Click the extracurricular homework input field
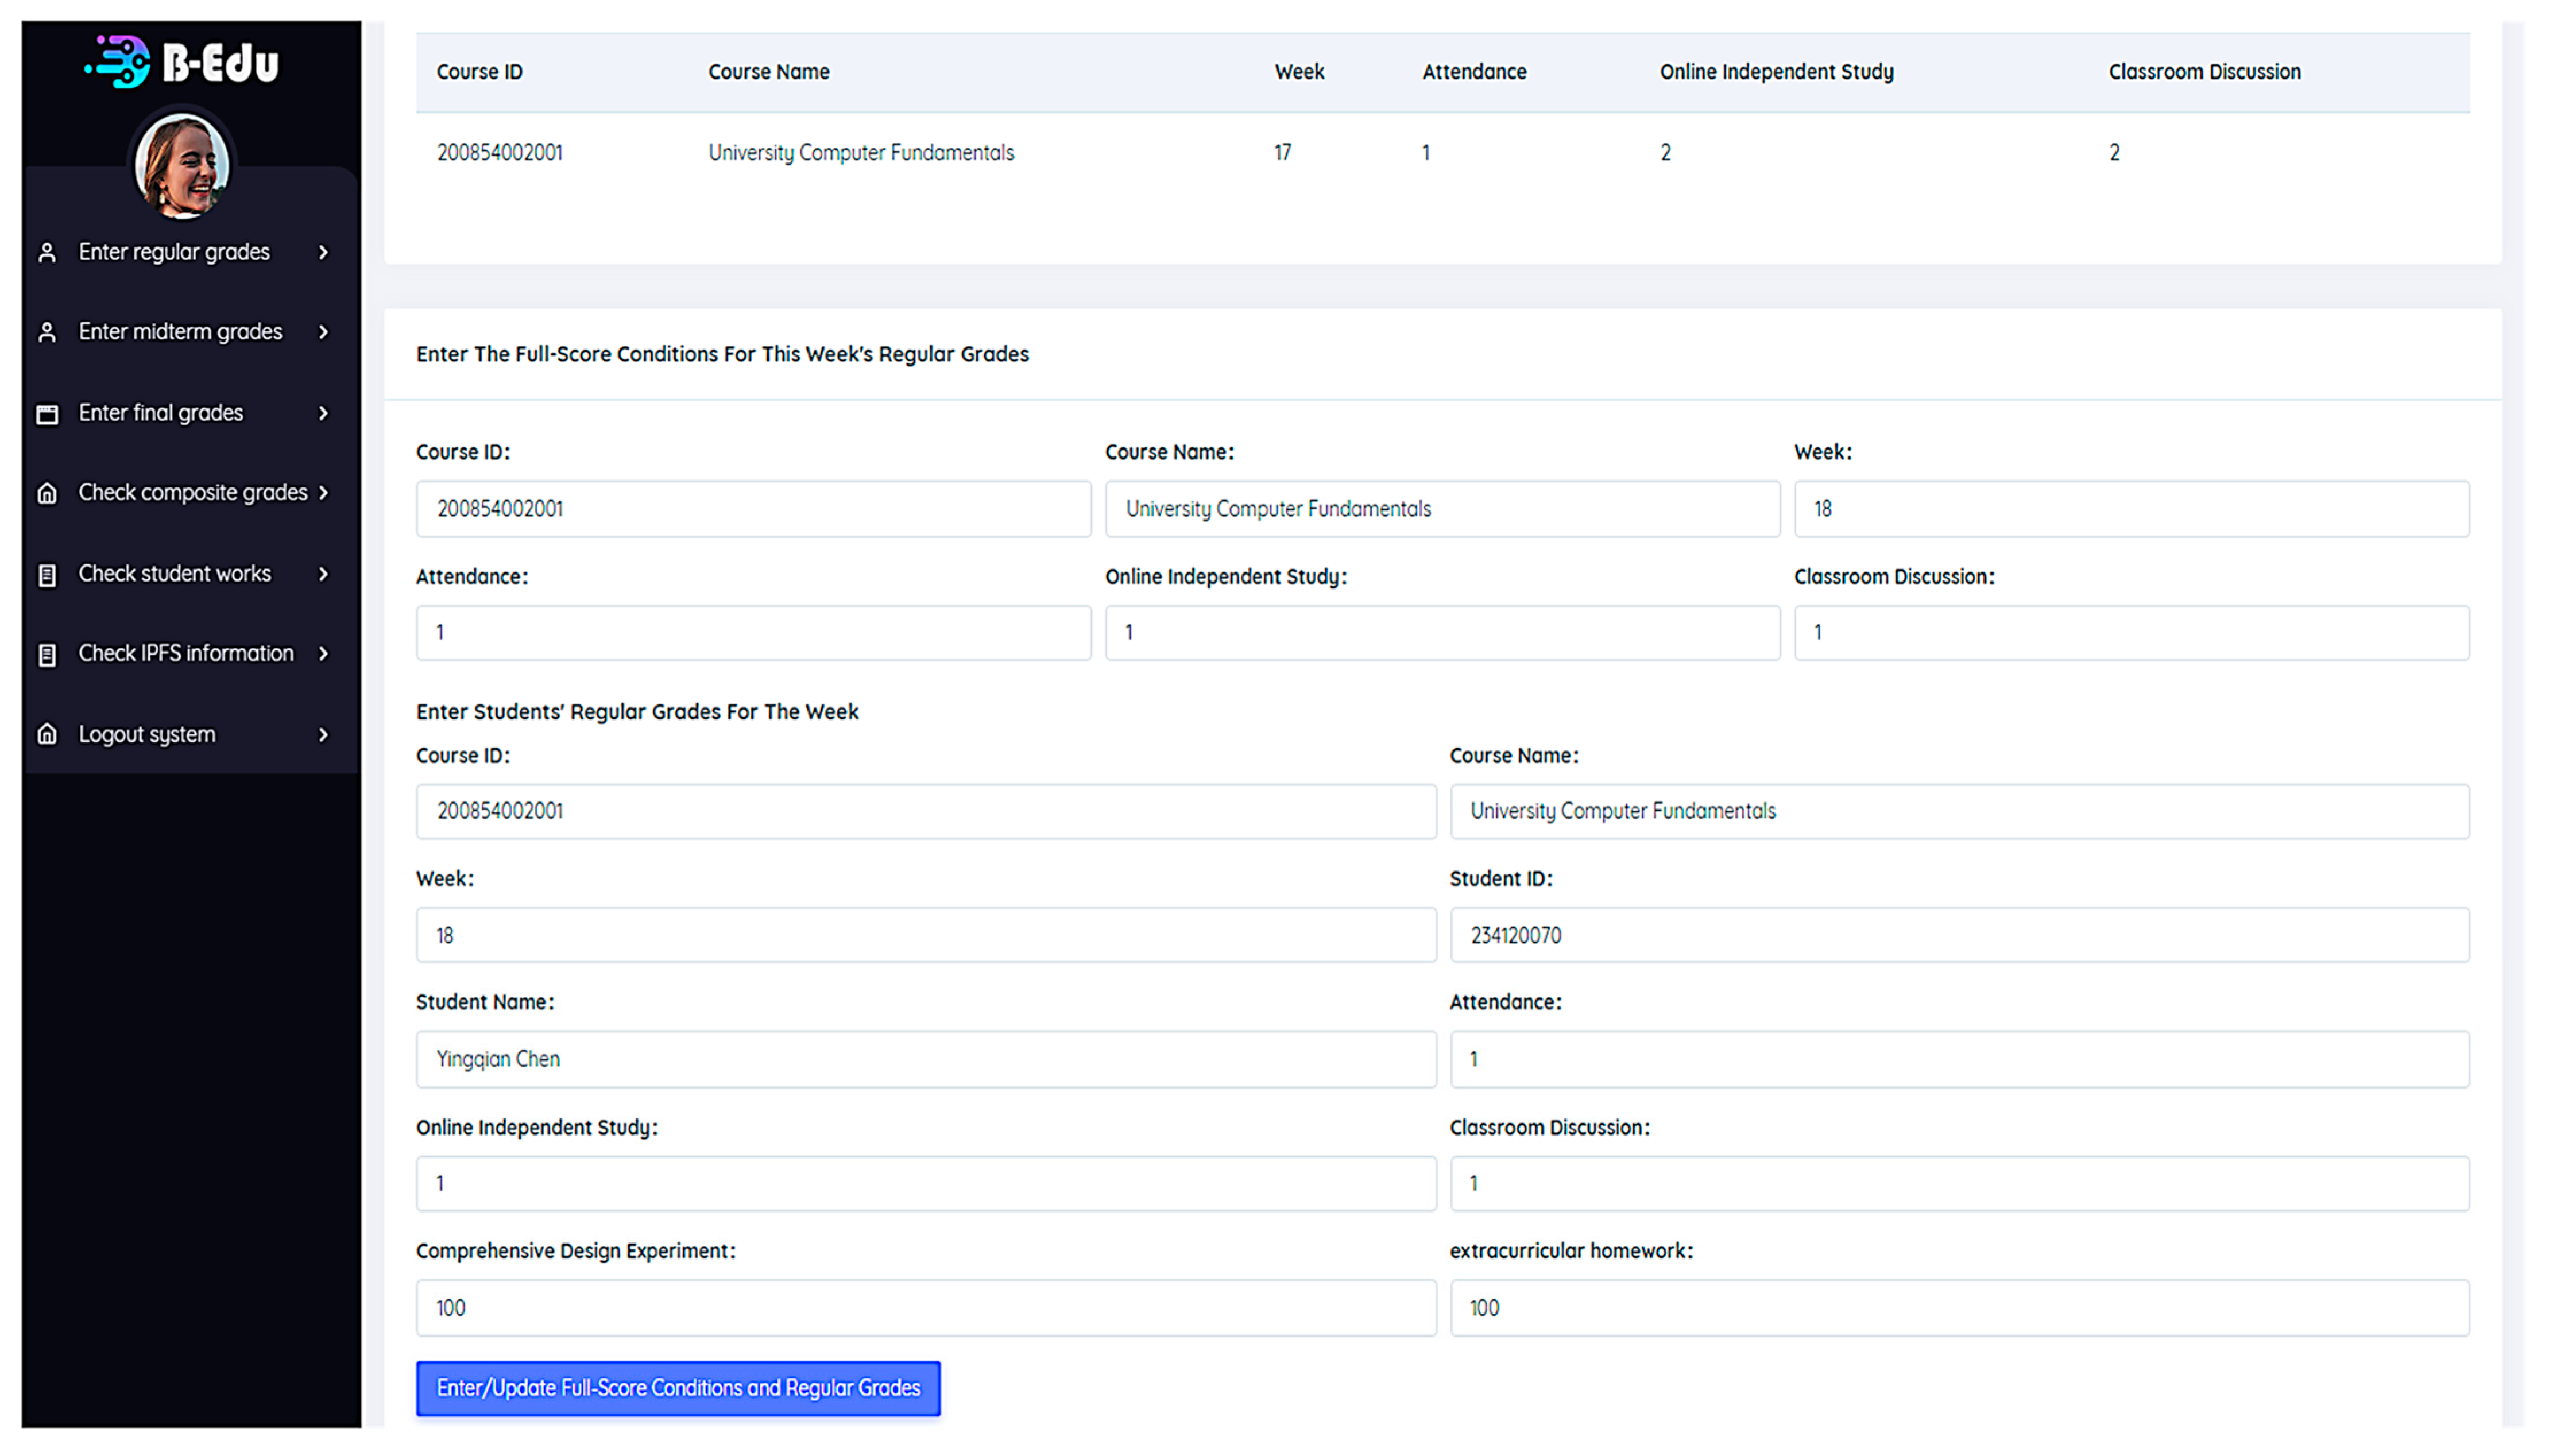The width and height of the screenshot is (2553, 1456). 1958,1309
